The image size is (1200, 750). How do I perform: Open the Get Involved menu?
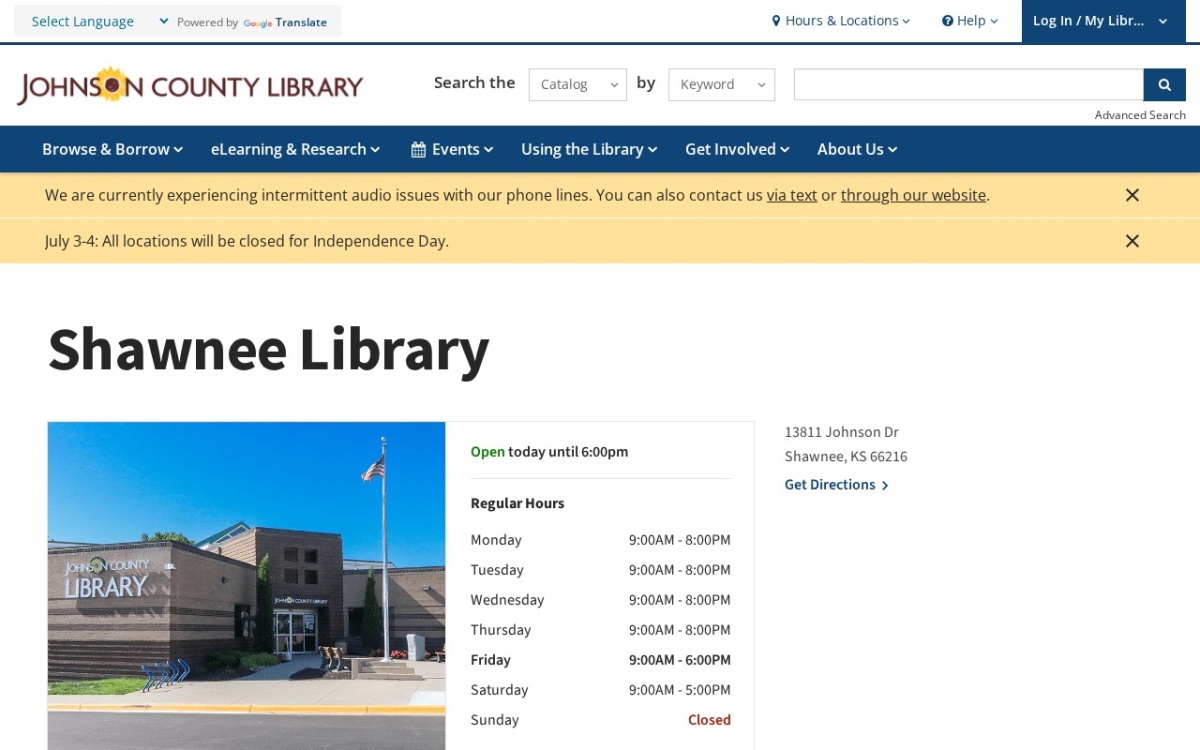(737, 149)
